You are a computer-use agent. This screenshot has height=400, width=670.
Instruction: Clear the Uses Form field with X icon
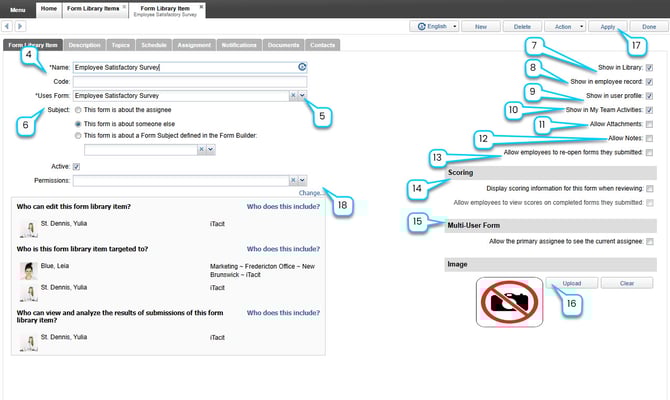click(x=293, y=95)
